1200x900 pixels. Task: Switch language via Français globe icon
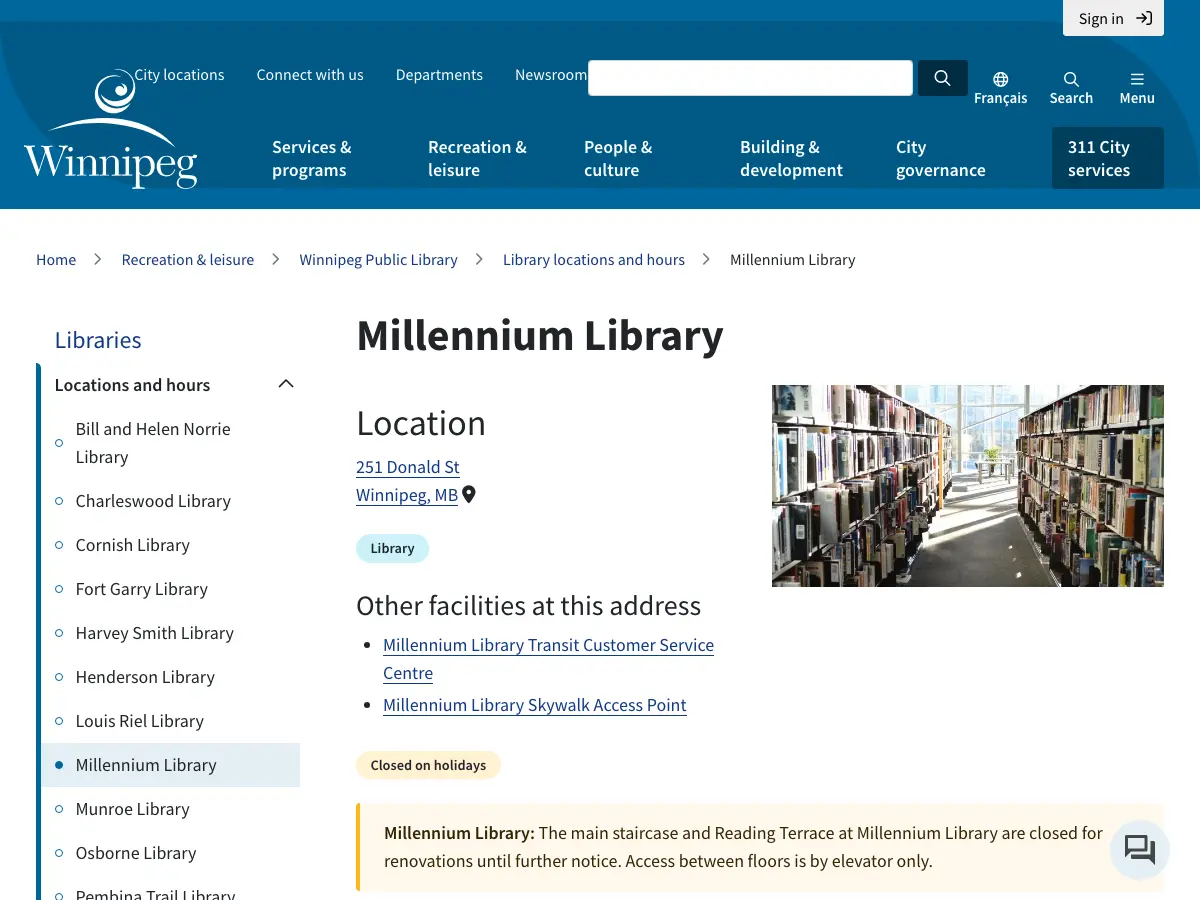pos(1000,88)
